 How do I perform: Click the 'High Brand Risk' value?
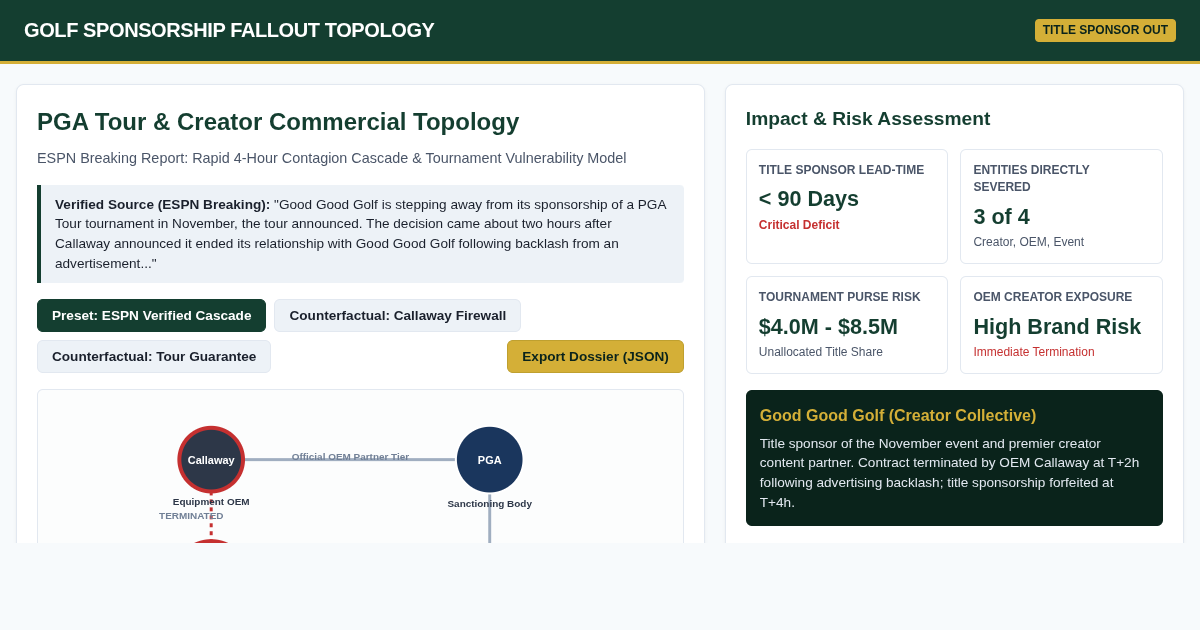click(x=1057, y=327)
